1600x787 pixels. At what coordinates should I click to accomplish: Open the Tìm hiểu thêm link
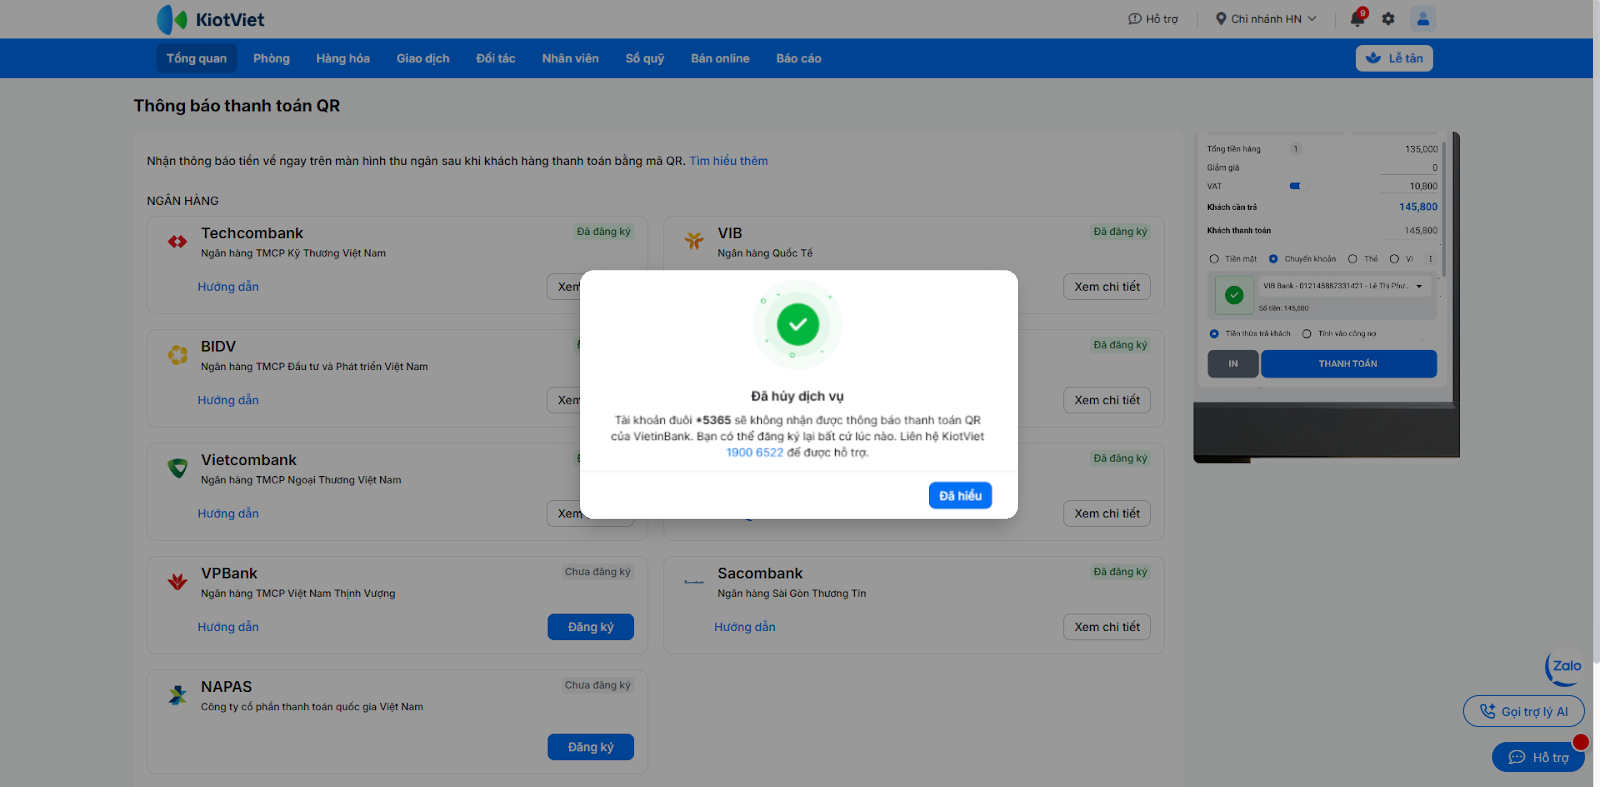[729, 161]
